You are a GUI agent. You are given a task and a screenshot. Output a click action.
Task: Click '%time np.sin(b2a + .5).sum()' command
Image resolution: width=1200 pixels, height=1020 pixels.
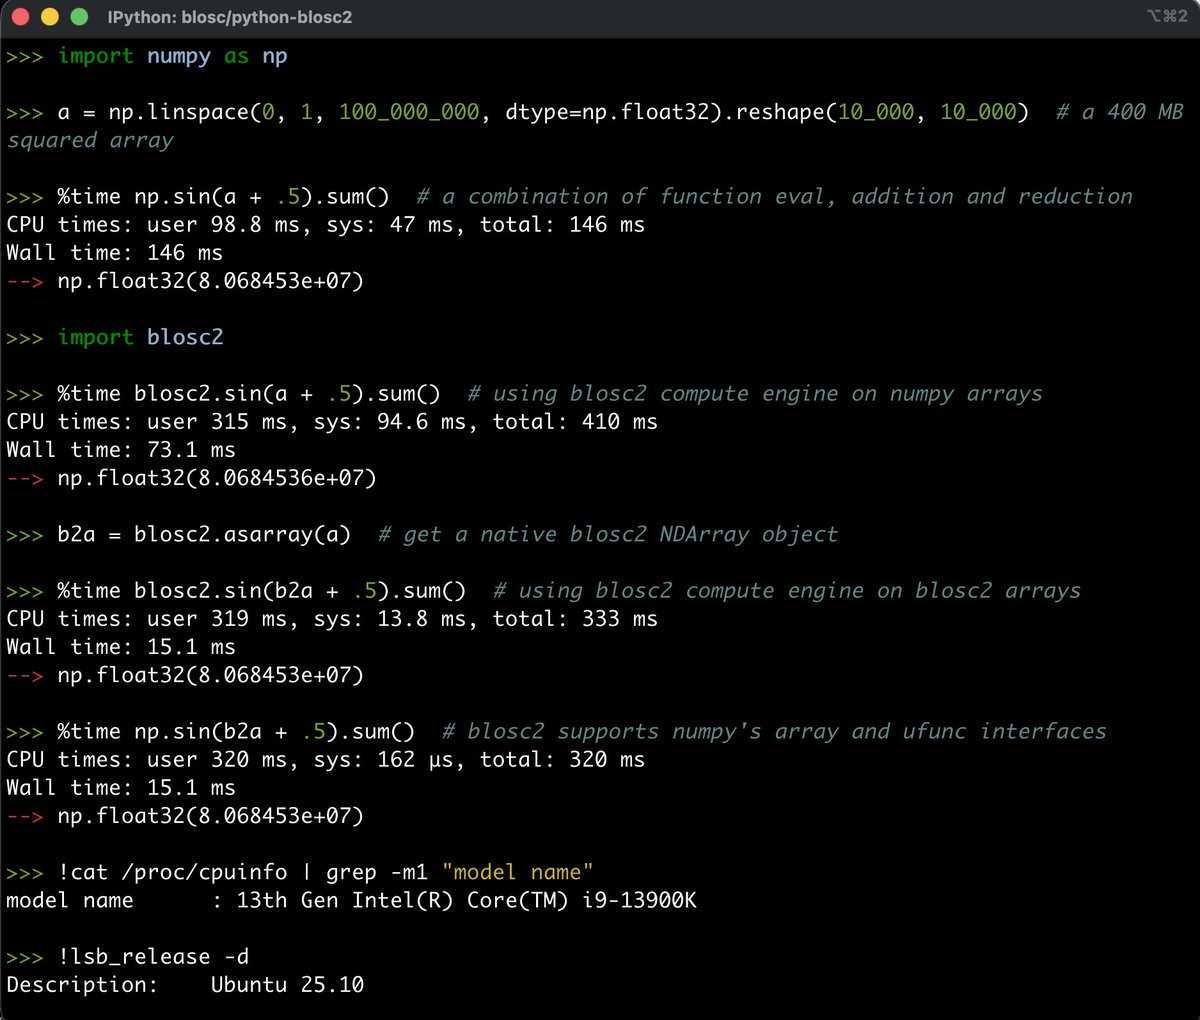(236, 731)
